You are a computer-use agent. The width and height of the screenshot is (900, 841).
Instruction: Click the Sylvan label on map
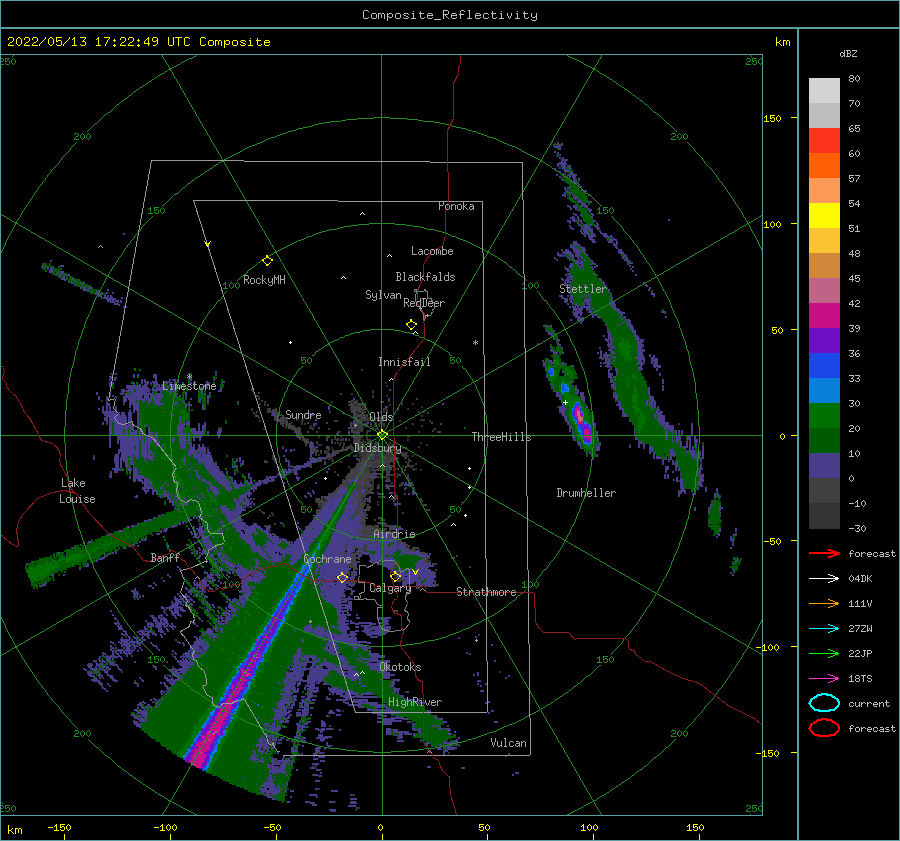[383, 295]
